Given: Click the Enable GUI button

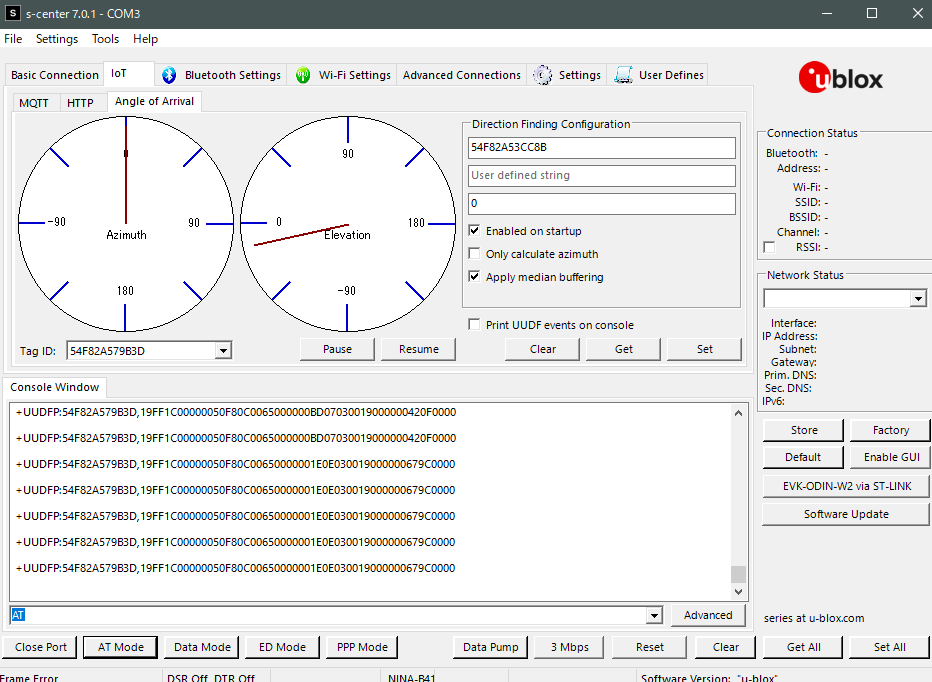Looking at the screenshot, I should point(892,457).
